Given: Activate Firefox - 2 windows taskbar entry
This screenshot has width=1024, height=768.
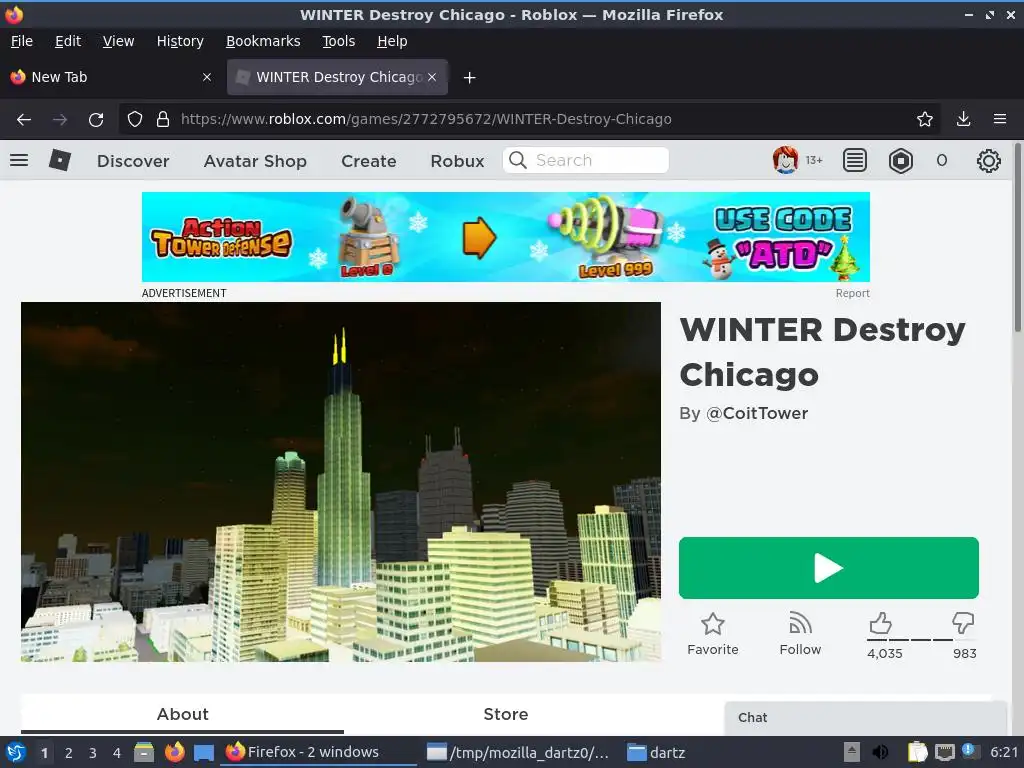Looking at the screenshot, I should coord(320,752).
